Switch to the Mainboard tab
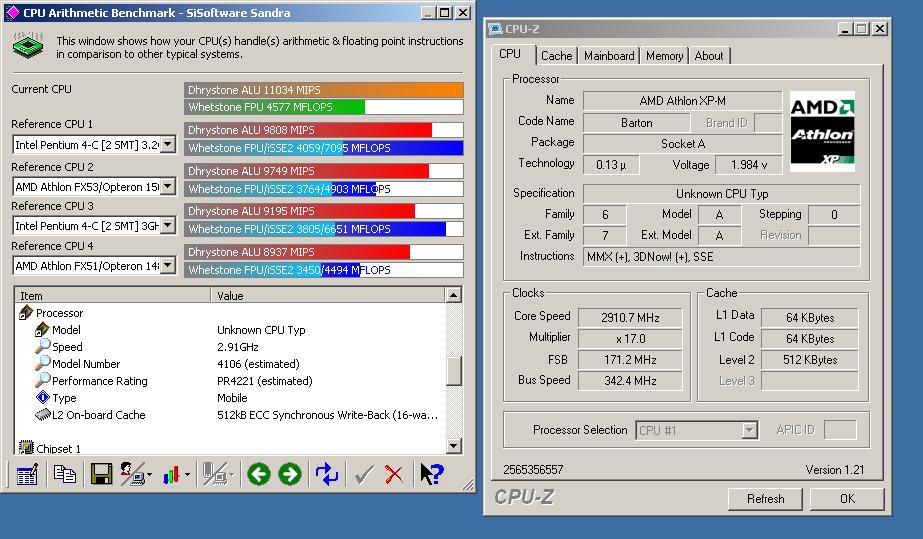 pyautogui.click(x=609, y=56)
